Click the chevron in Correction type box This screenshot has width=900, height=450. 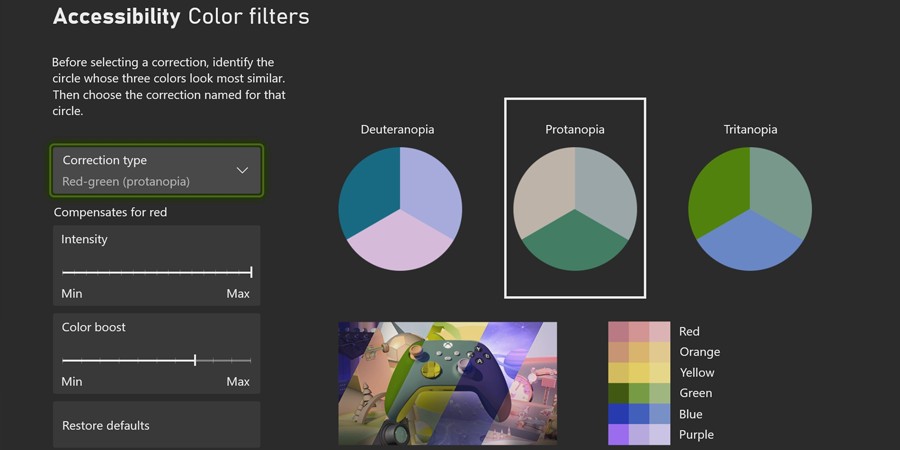[x=242, y=170]
